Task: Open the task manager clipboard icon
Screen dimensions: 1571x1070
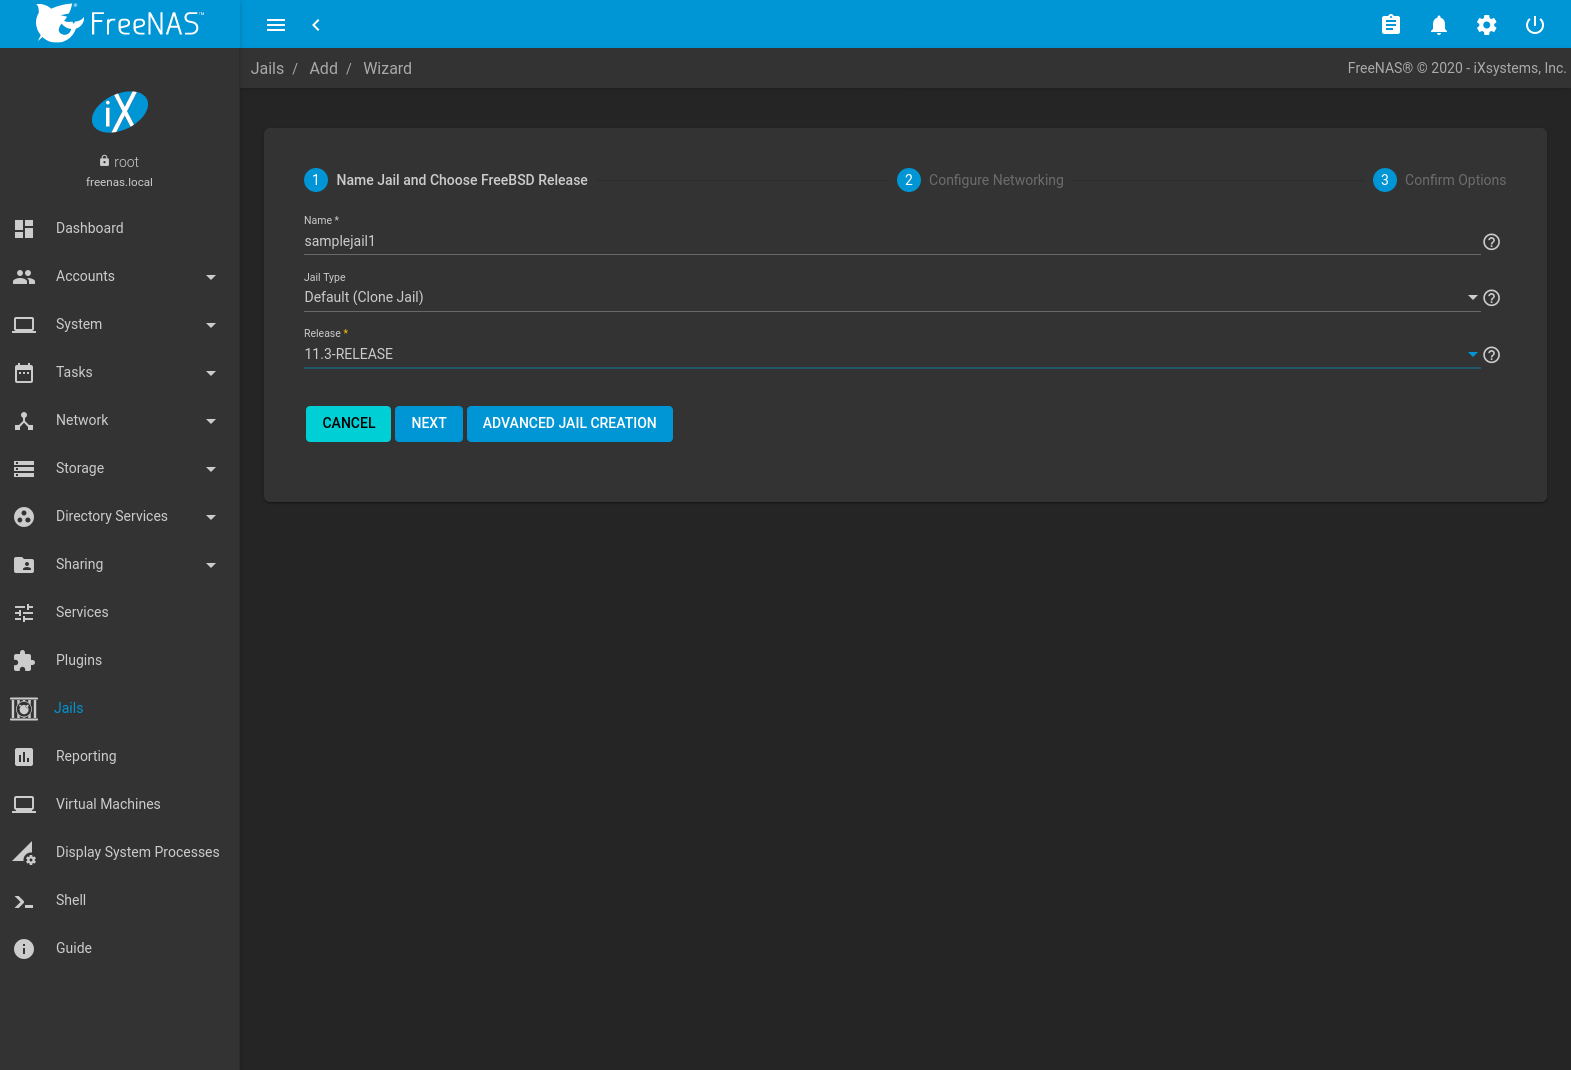Action: point(1390,25)
